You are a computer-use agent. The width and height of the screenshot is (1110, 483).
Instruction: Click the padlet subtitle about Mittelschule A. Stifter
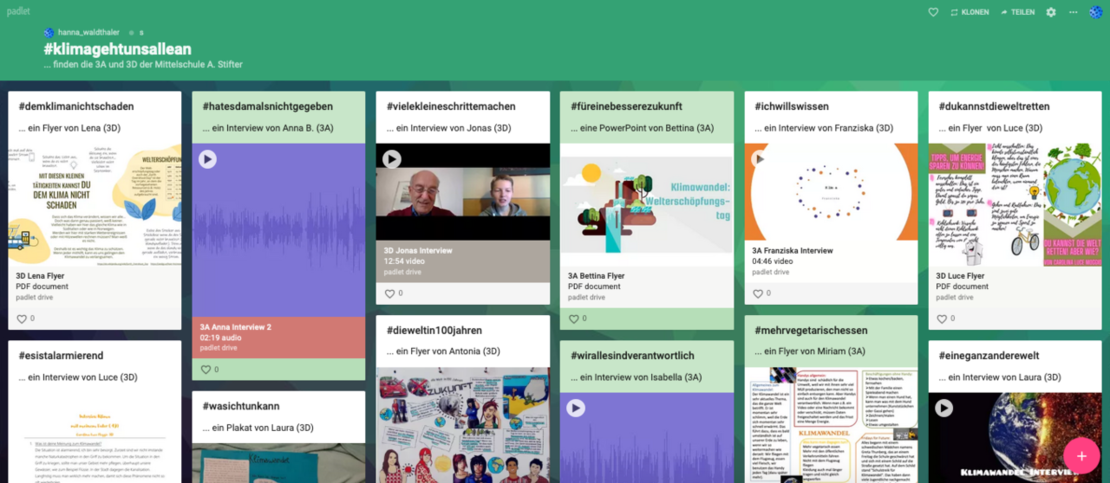click(x=143, y=65)
